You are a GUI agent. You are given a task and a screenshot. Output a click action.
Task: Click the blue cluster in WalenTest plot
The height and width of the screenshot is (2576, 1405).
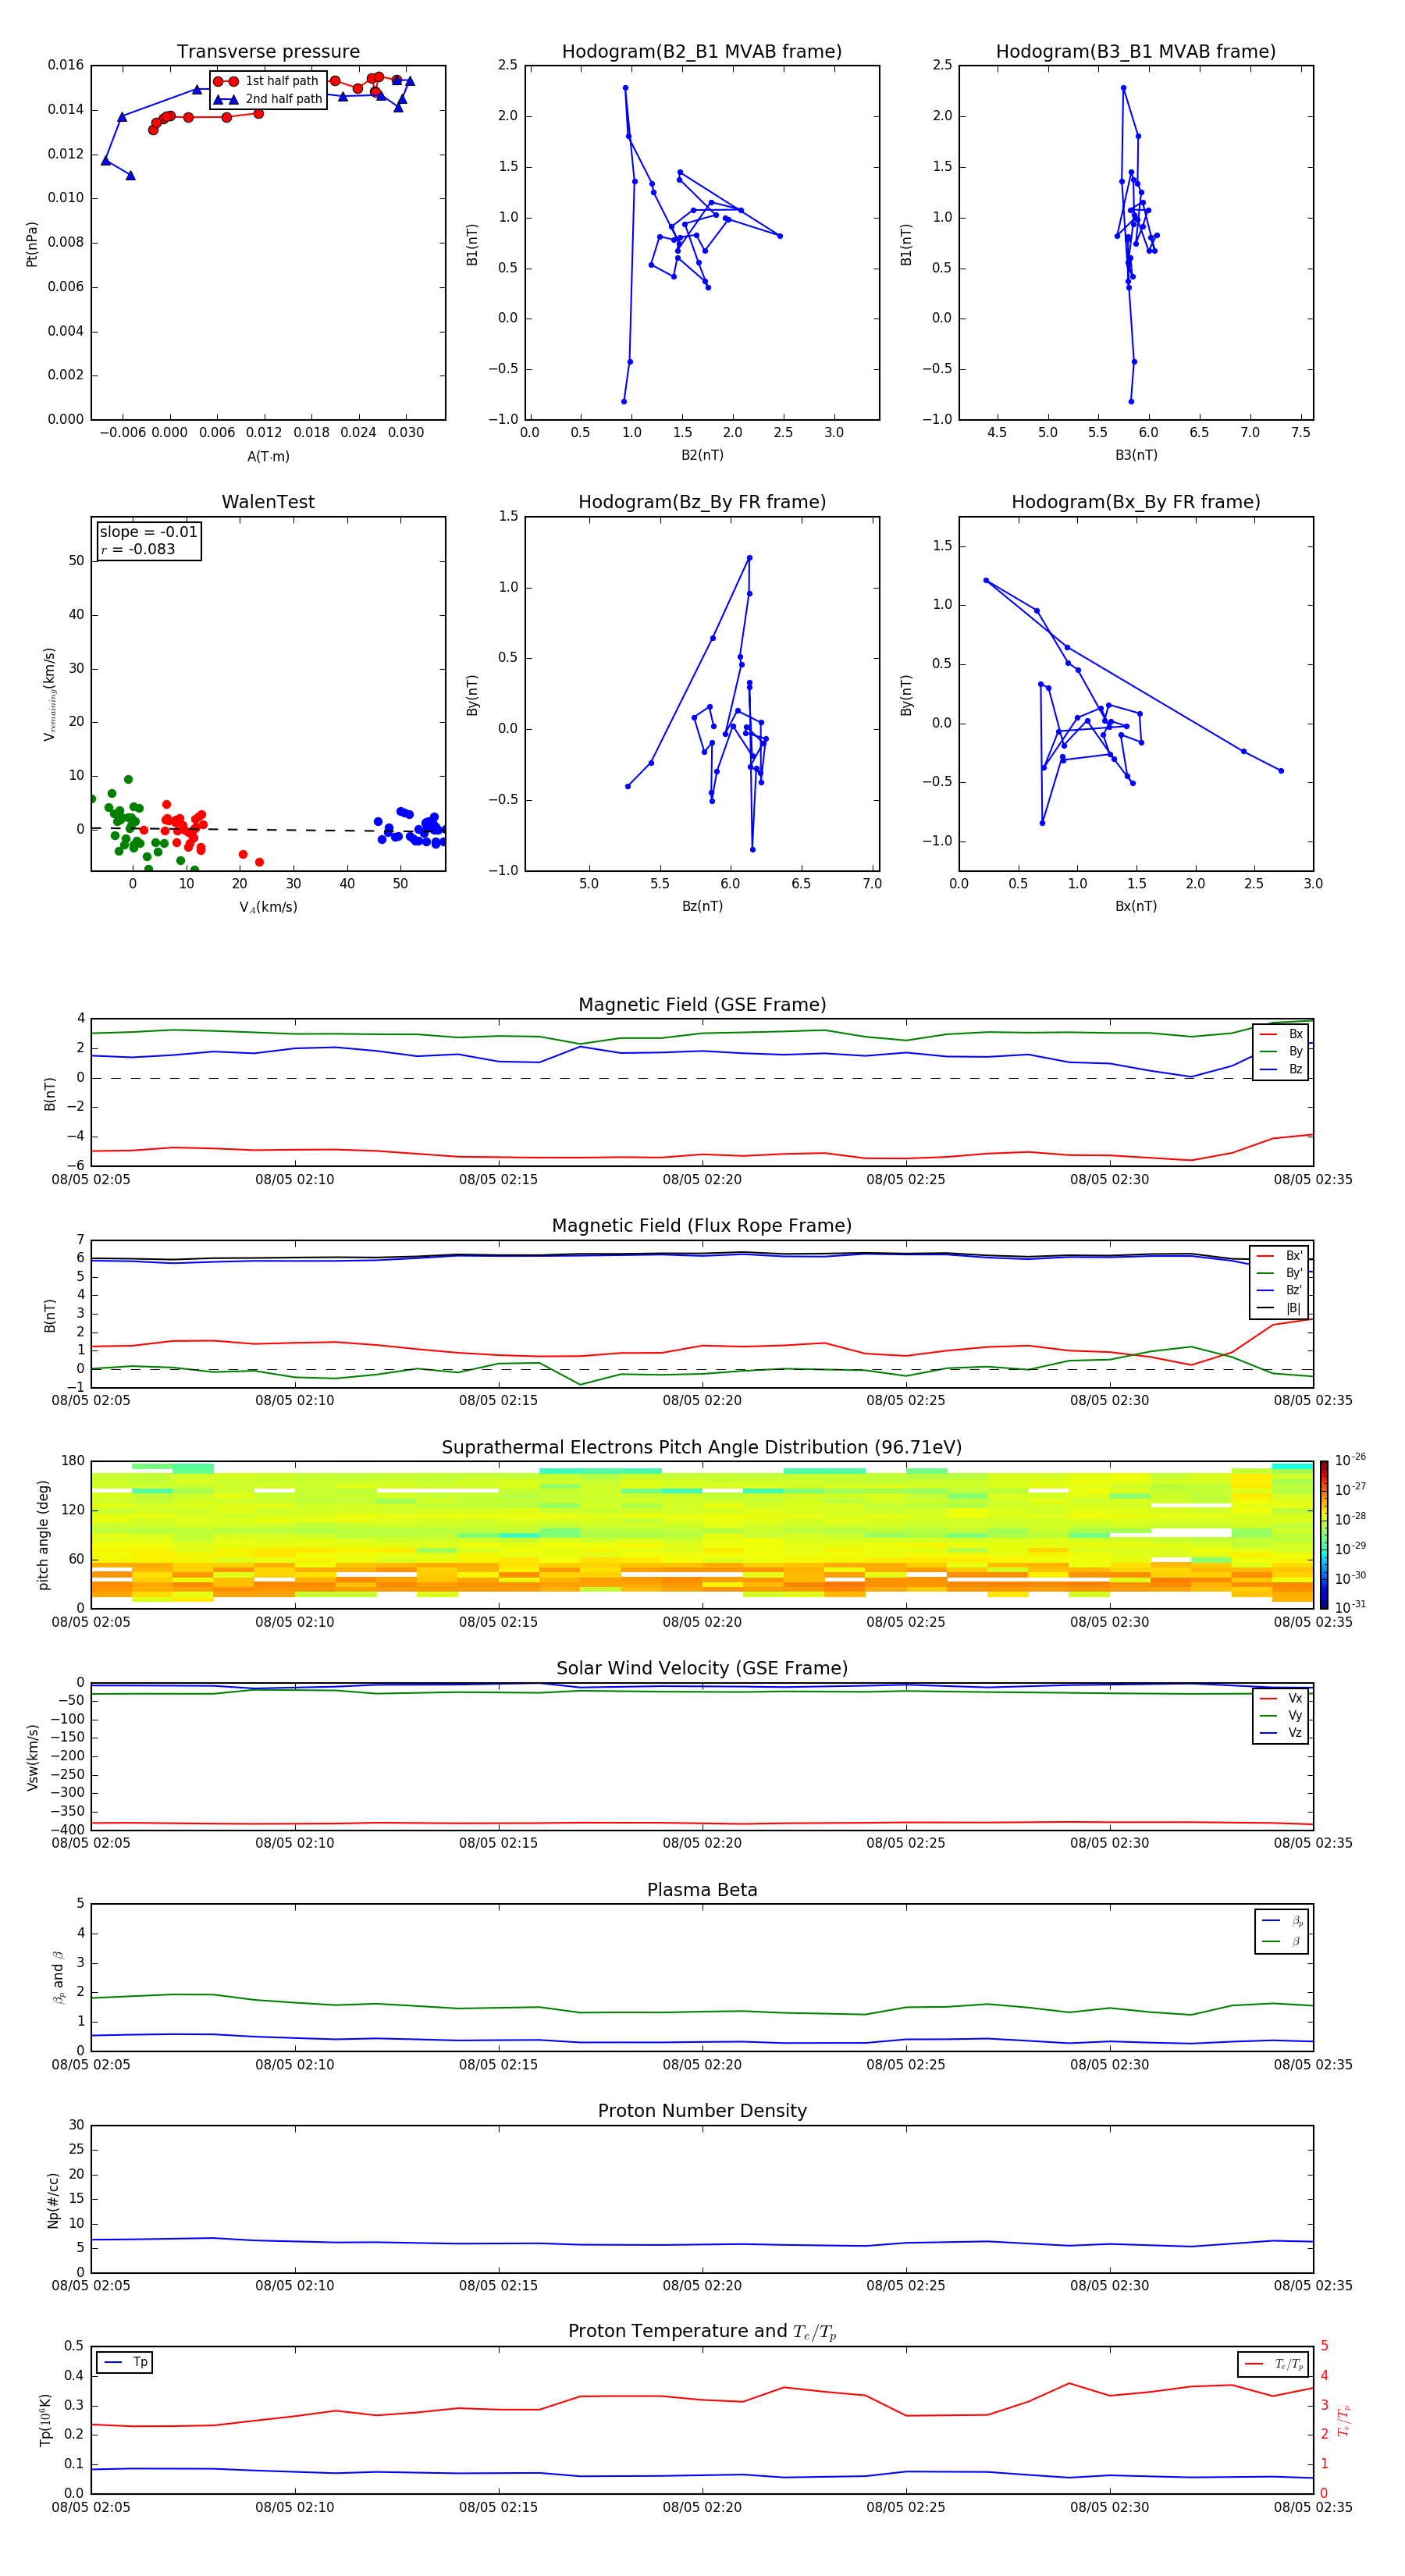coord(412,827)
